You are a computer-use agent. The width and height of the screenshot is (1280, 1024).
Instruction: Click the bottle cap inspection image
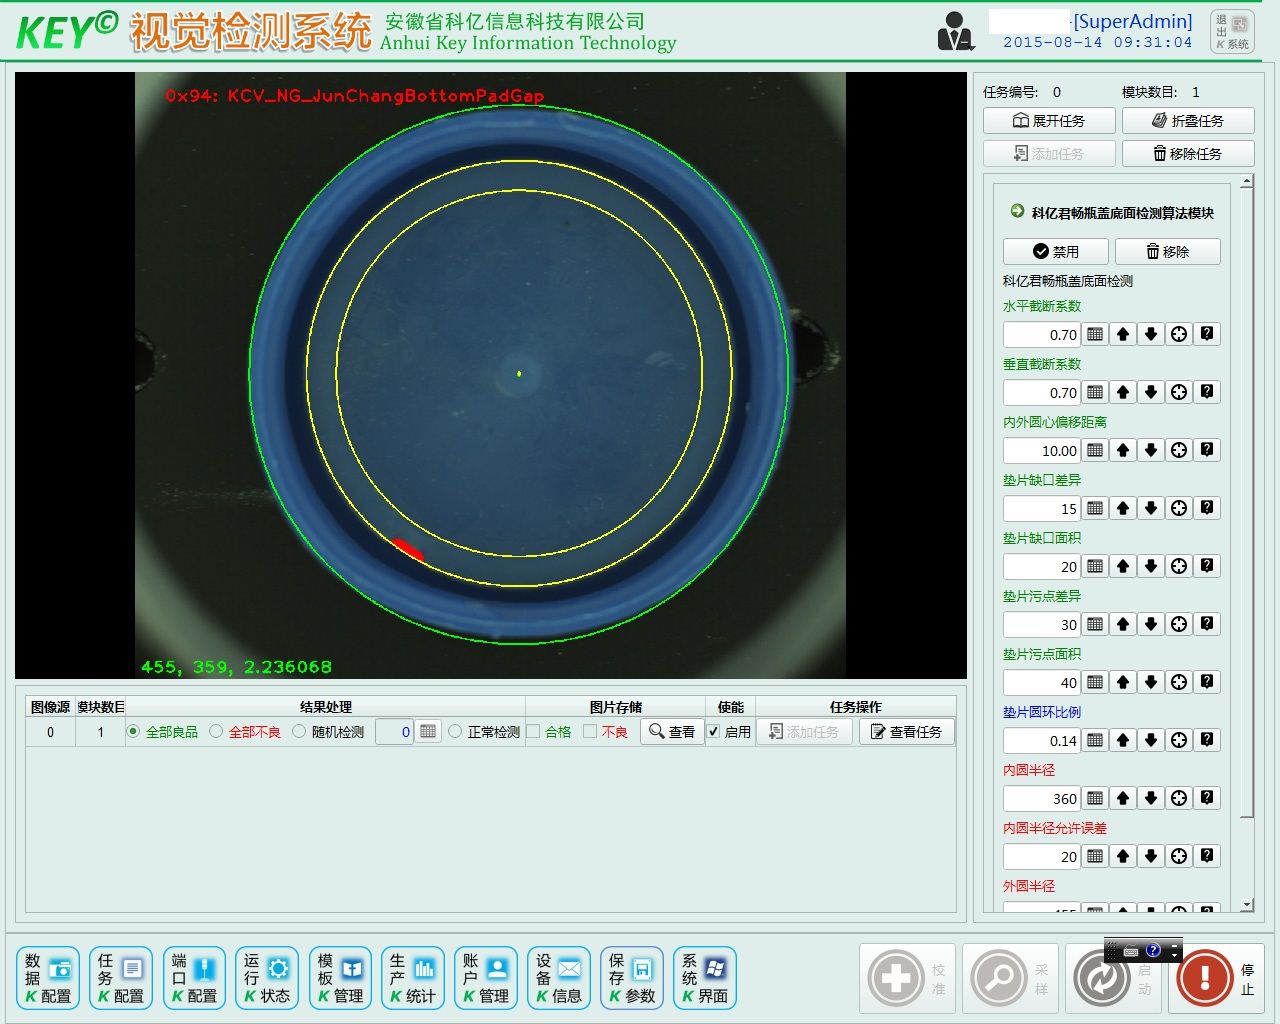490,375
